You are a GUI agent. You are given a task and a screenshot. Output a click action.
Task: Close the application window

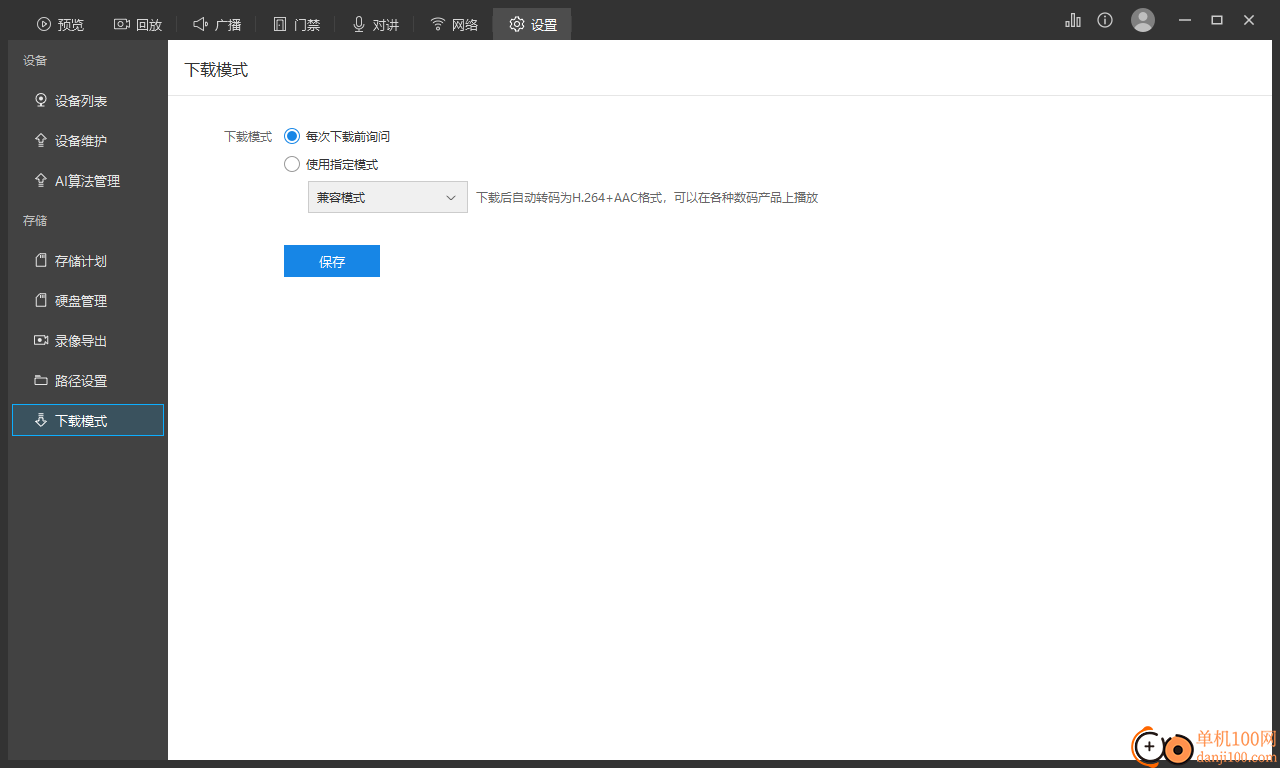pyautogui.click(x=1249, y=20)
